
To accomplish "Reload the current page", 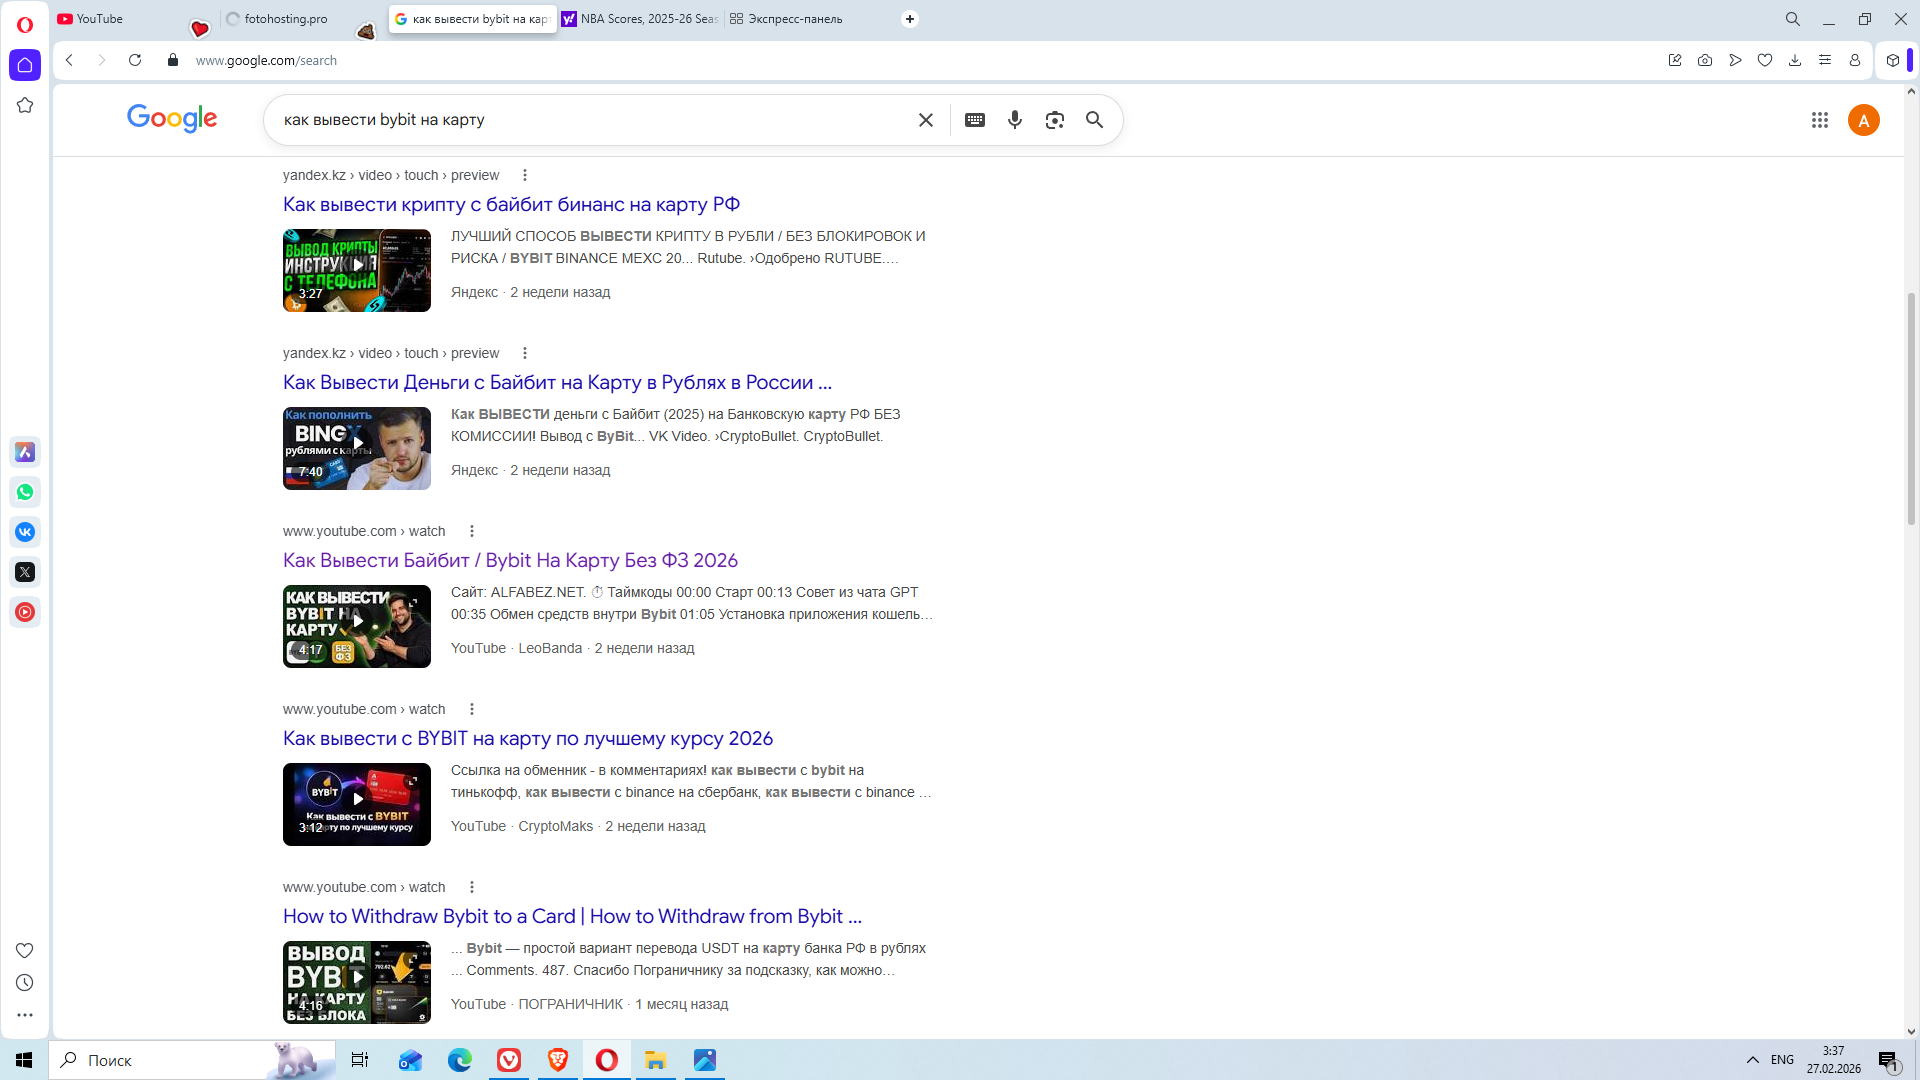I will (135, 60).
